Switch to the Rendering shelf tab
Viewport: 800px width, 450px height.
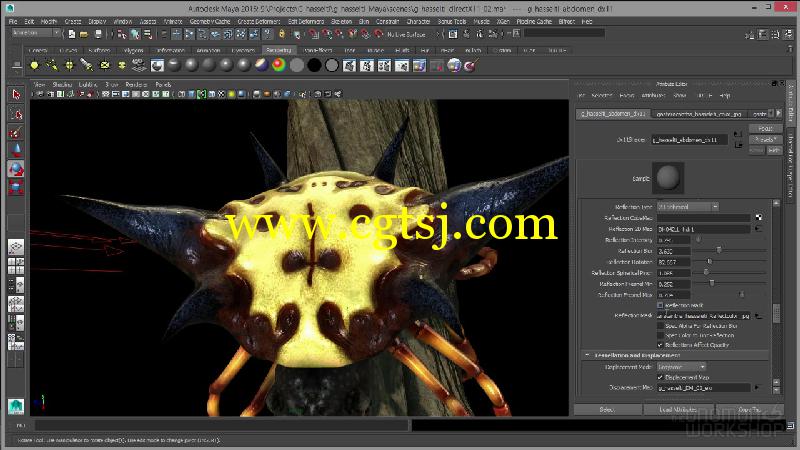pyautogui.click(x=279, y=51)
